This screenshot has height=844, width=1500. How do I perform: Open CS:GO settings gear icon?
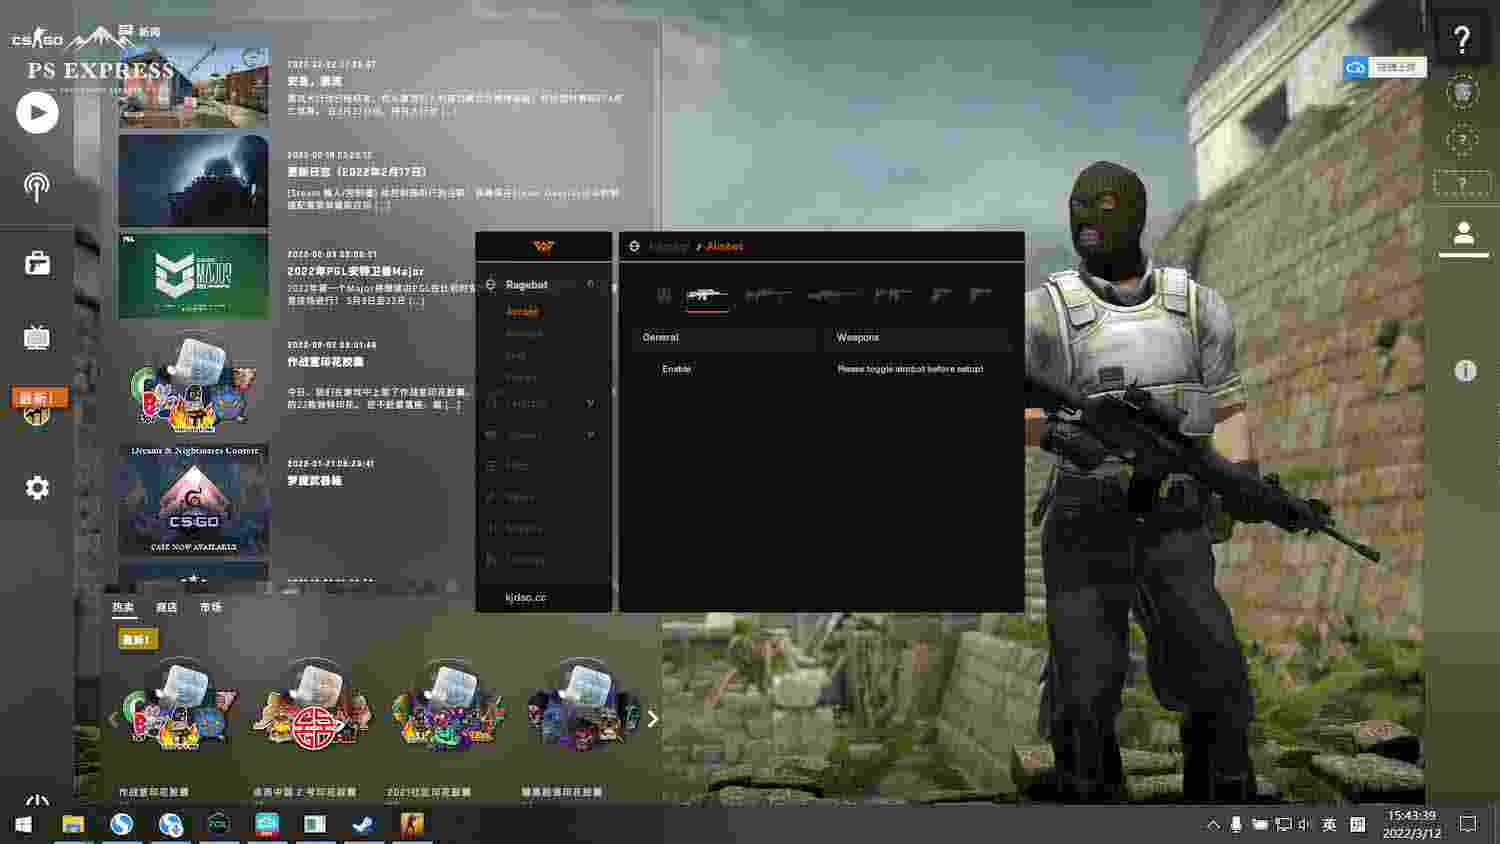[37, 488]
